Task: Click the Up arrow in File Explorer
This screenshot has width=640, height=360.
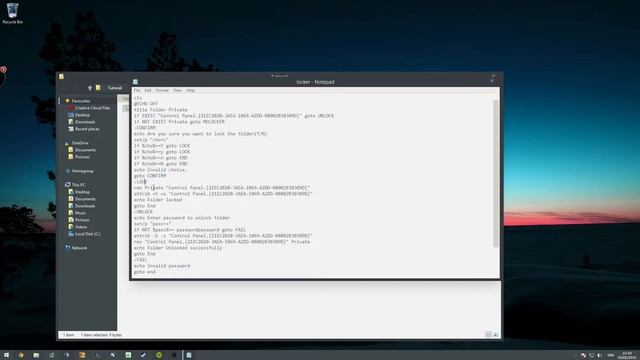Action: (x=90, y=88)
